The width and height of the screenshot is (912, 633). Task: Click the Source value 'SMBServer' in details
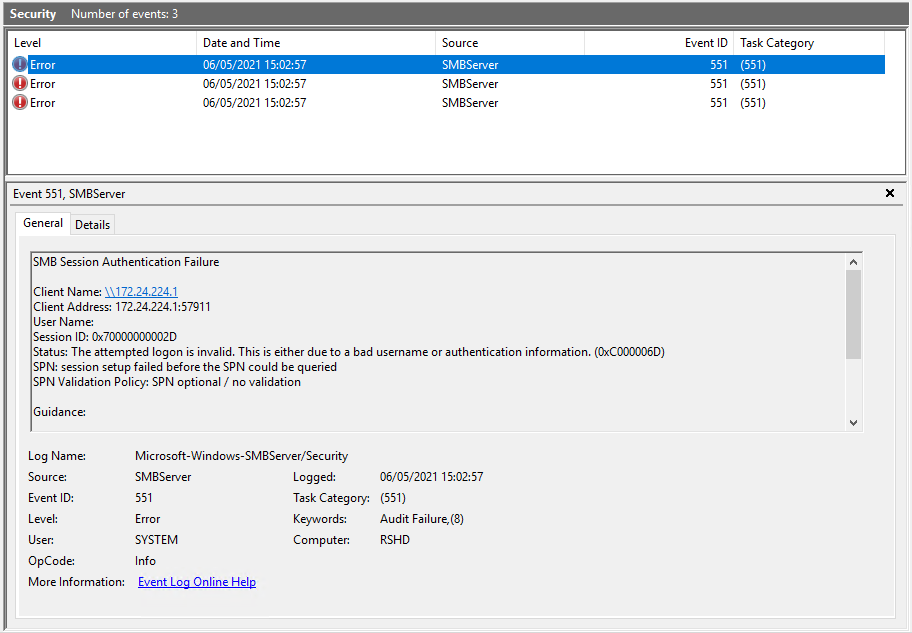click(163, 477)
